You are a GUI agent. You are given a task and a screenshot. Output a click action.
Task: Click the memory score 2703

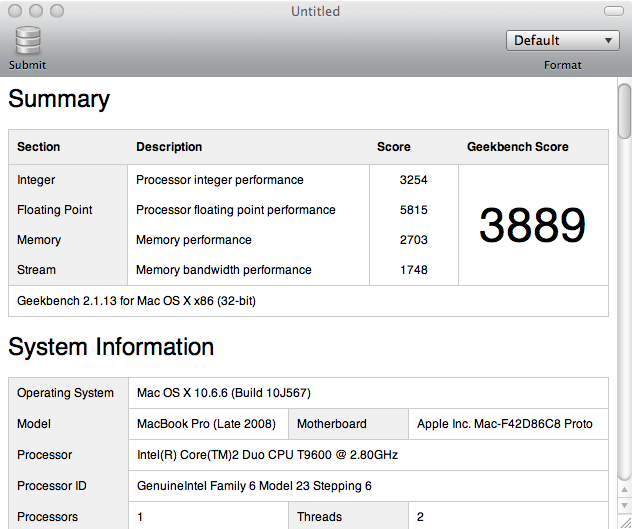[414, 240]
